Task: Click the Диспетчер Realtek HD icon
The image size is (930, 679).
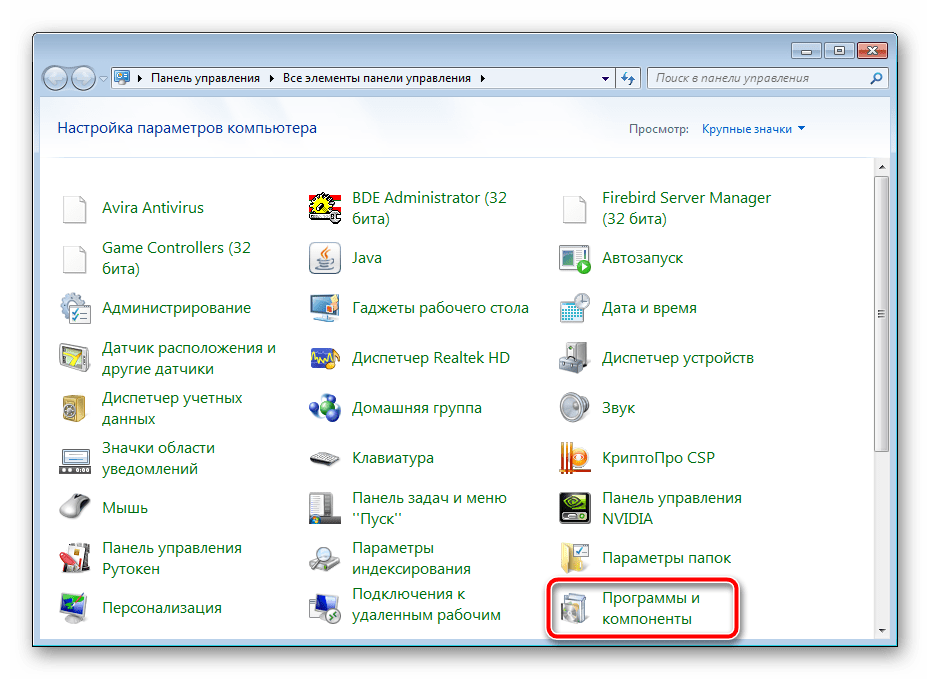Action: point(325,358)
